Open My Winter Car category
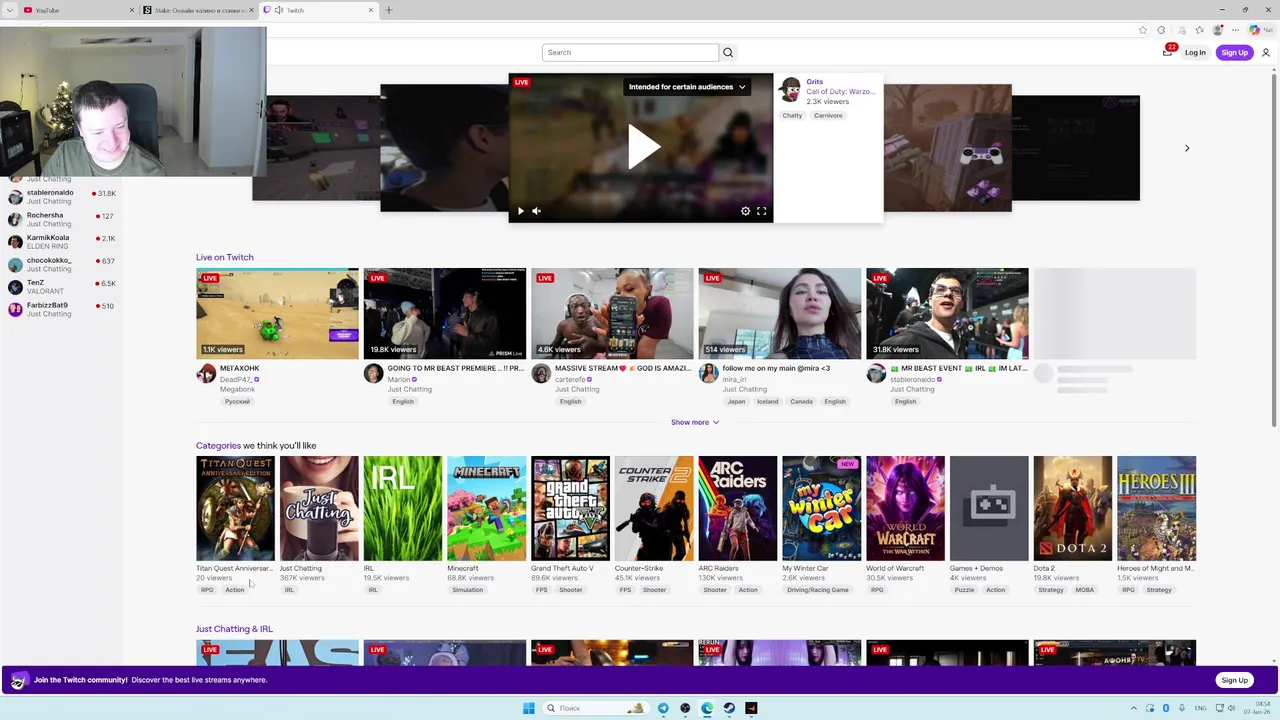 [x=821, y=508]
